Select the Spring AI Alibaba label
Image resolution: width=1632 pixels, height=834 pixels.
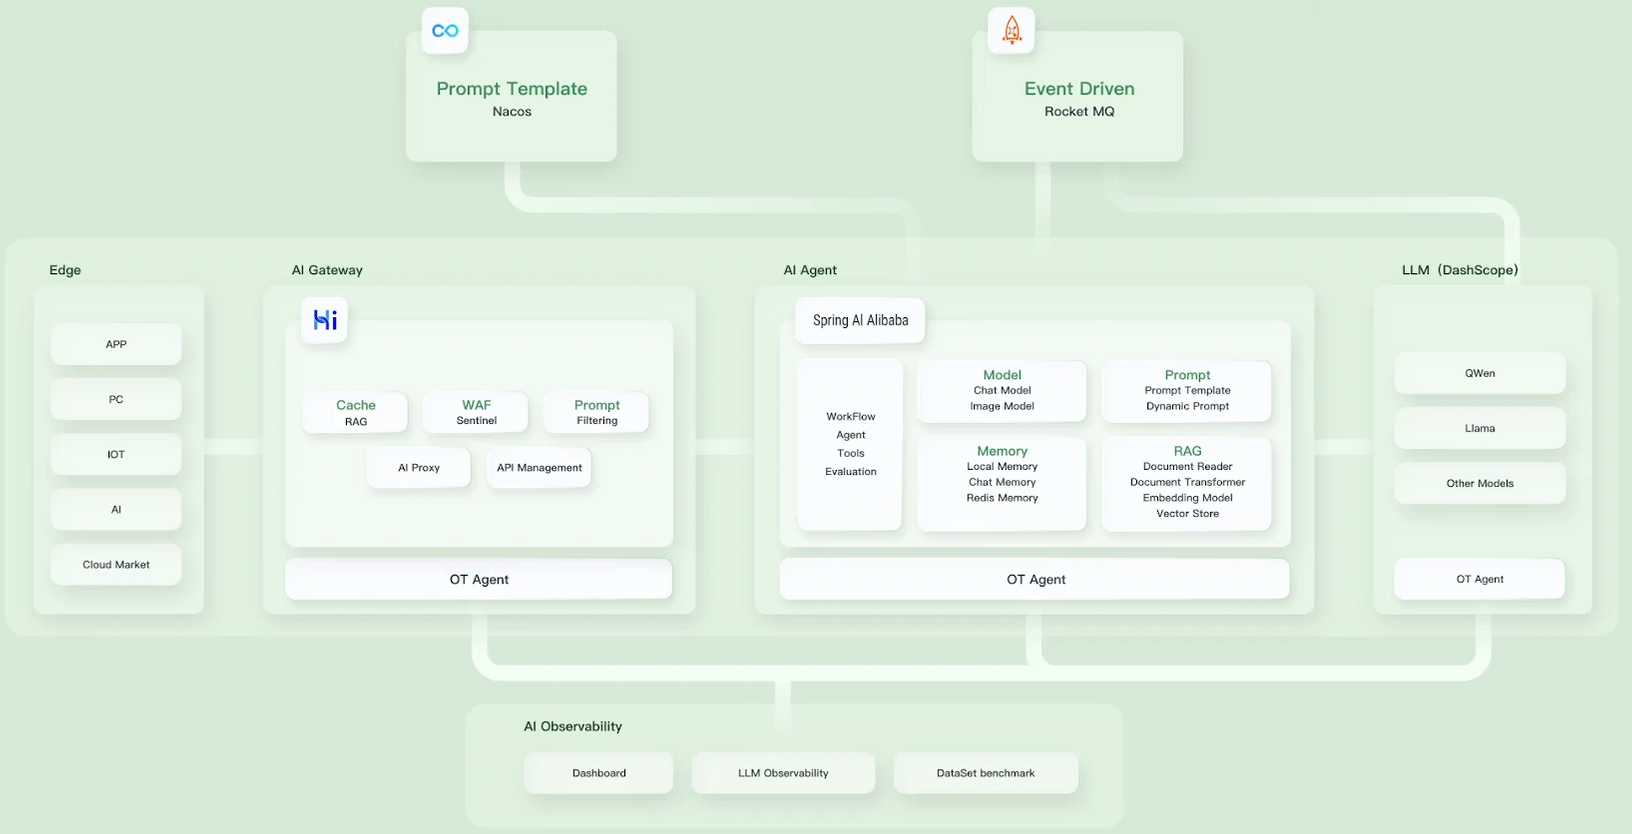pyautogui.click(x=860, y=320)
